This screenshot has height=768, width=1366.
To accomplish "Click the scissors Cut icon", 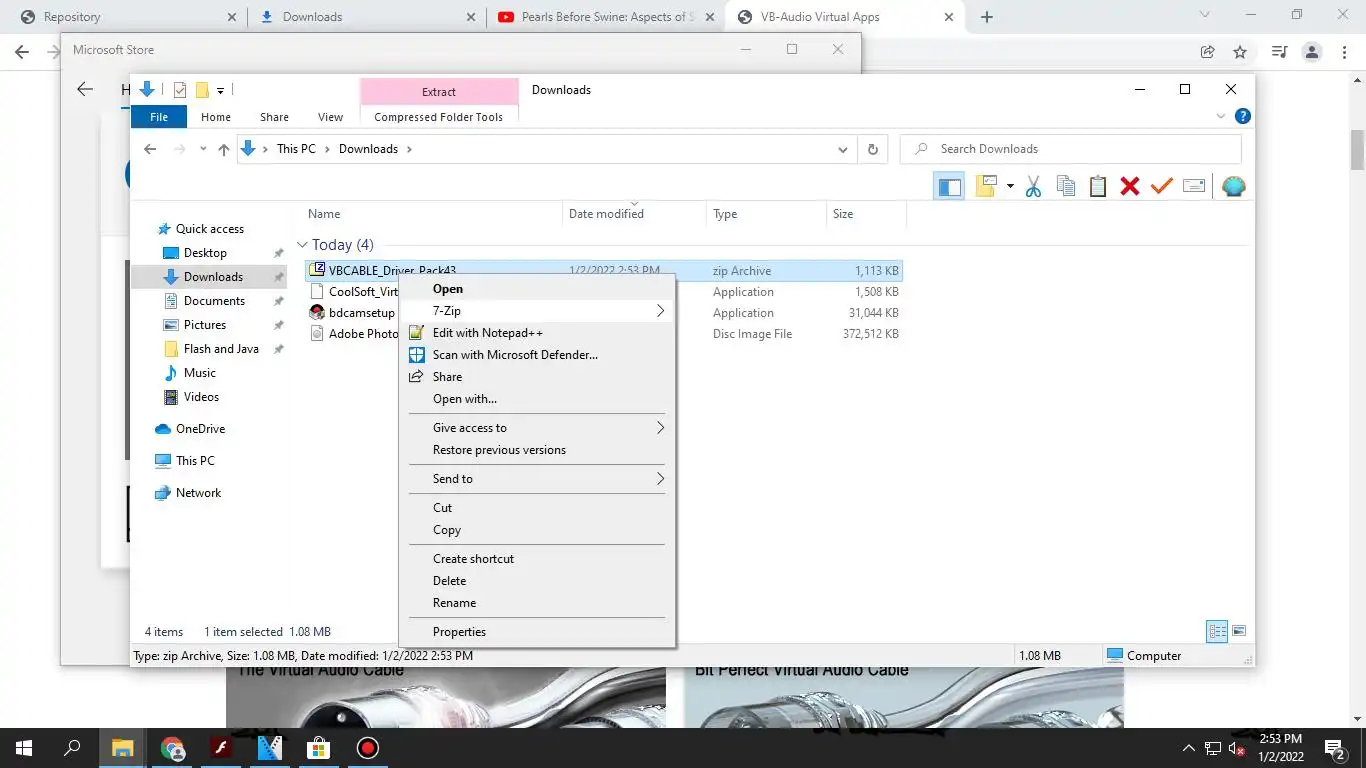I will (1033, 186).
